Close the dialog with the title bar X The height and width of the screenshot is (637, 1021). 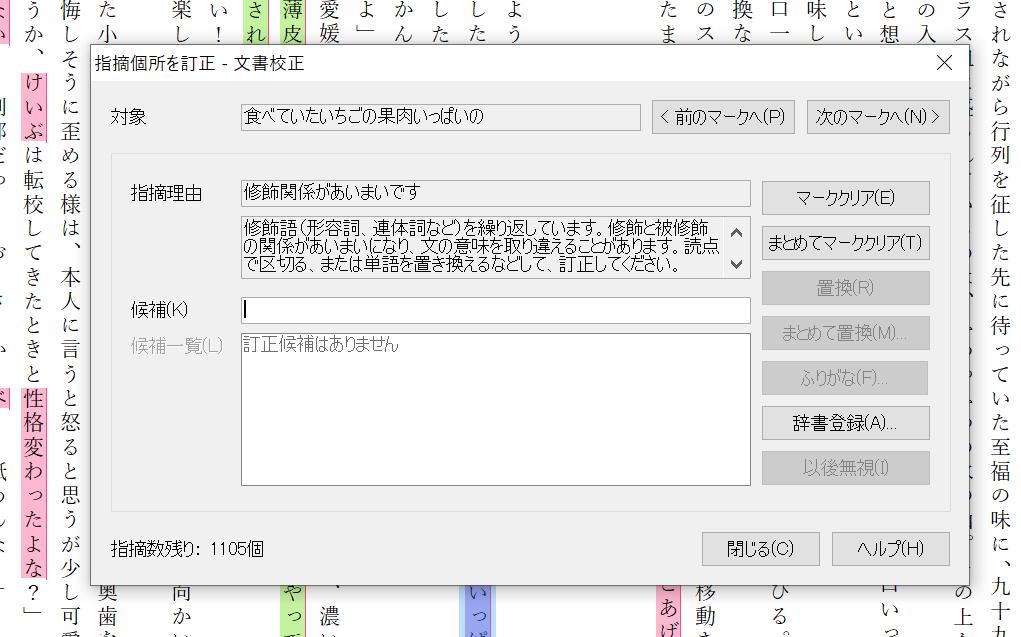[943, 64]
